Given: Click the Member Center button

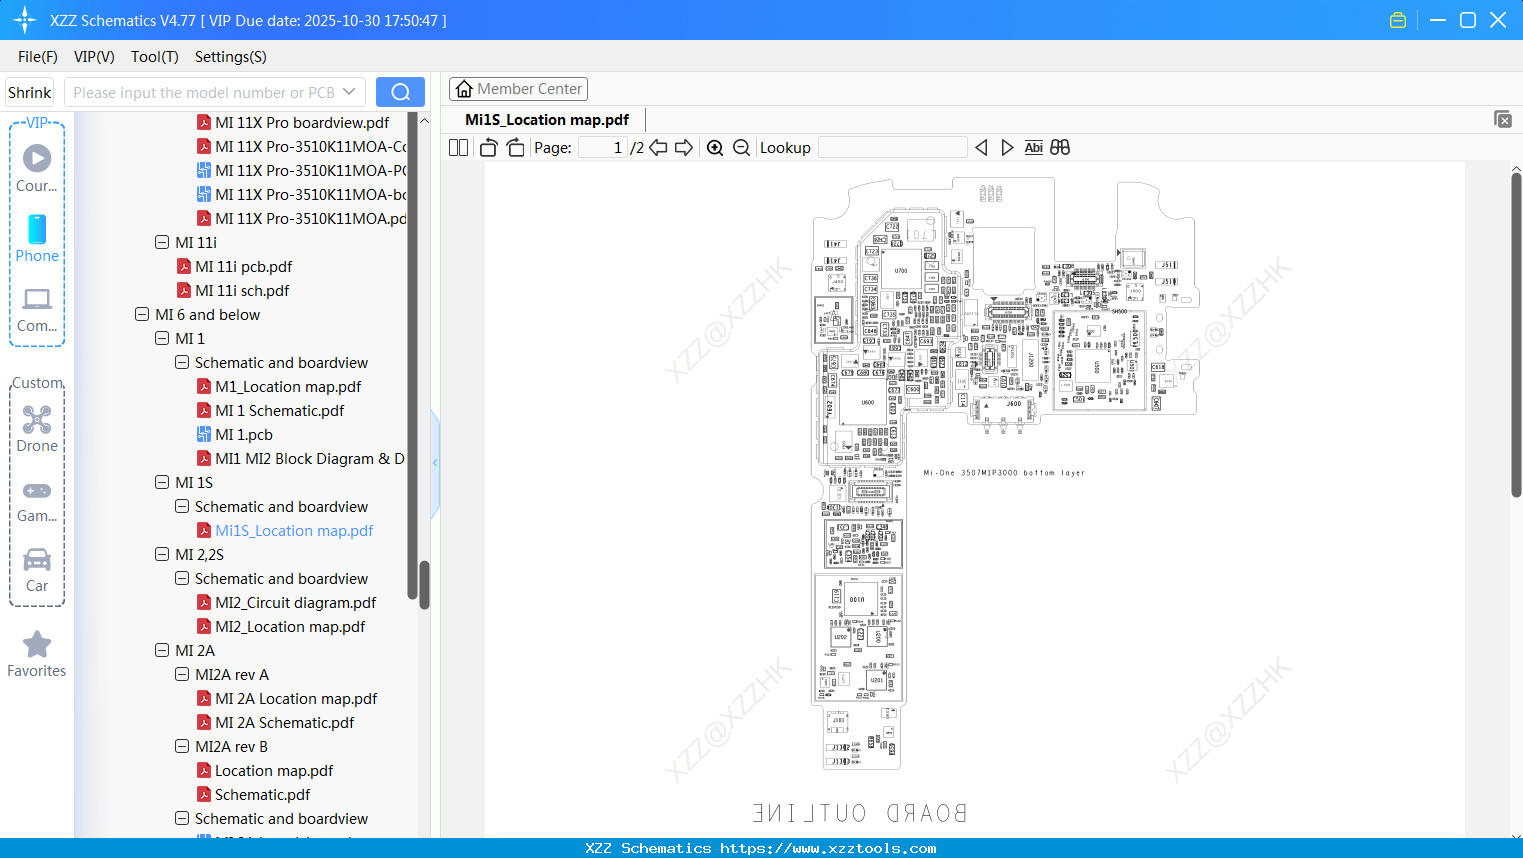Looking at the screenshot, I should (x=518, y=88).
